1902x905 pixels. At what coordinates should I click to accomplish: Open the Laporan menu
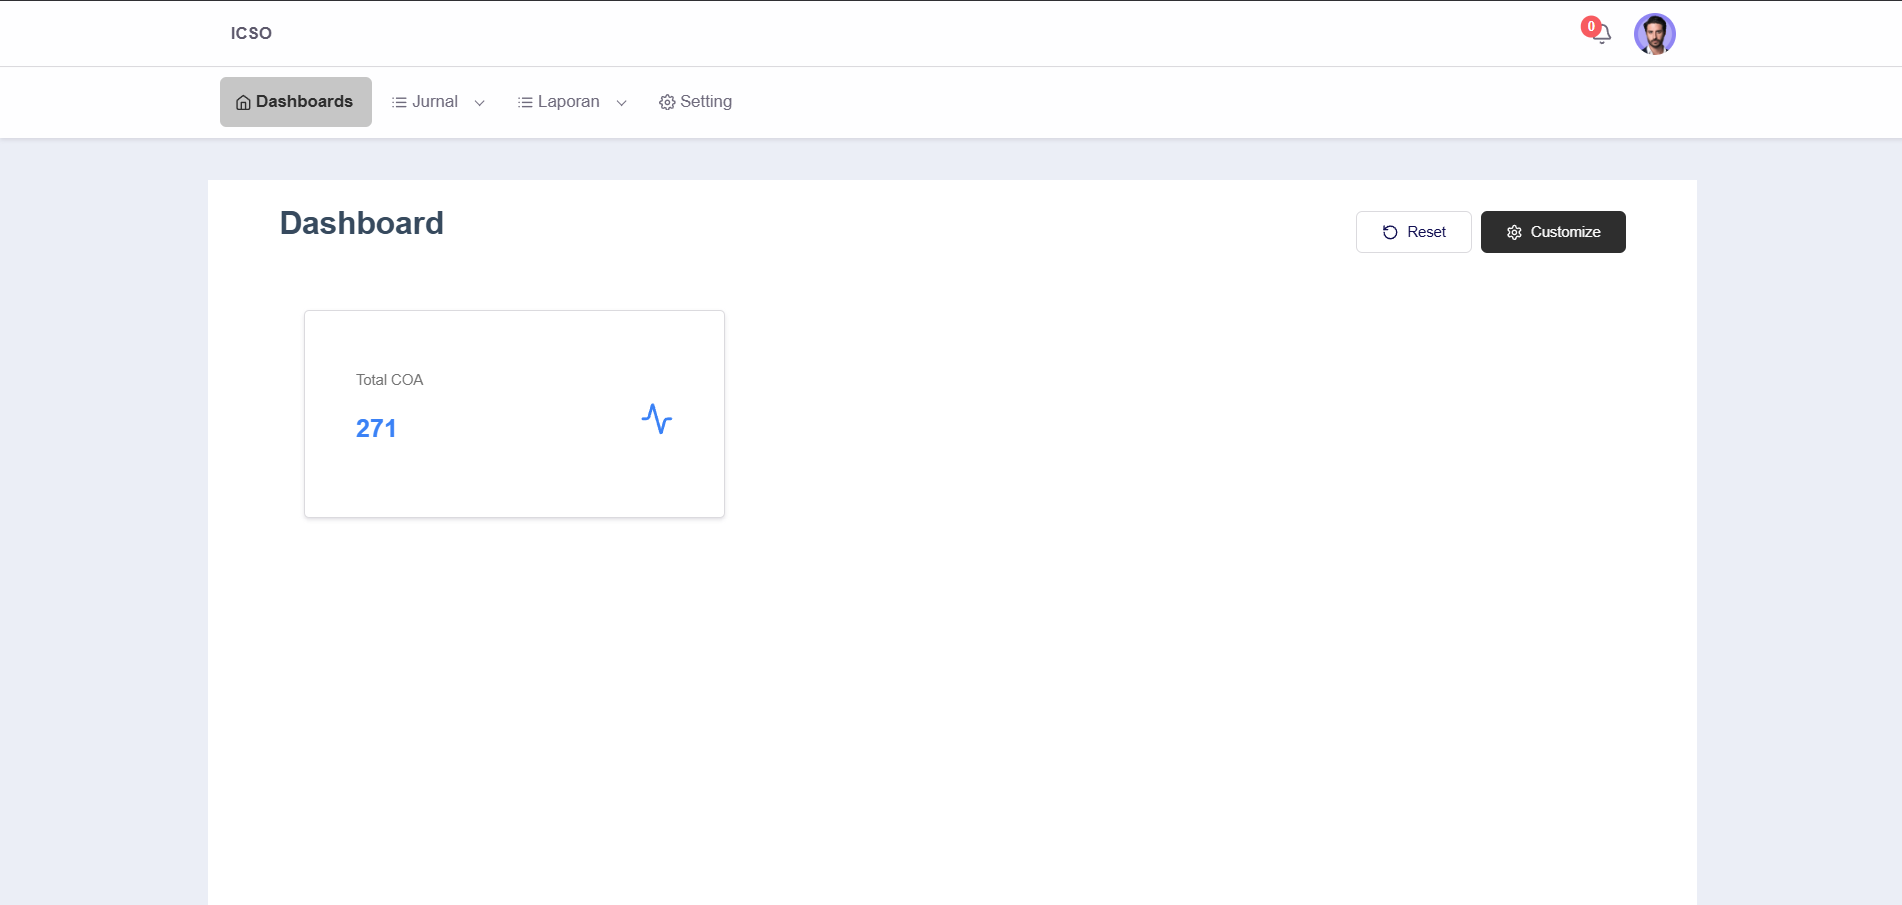568,102
